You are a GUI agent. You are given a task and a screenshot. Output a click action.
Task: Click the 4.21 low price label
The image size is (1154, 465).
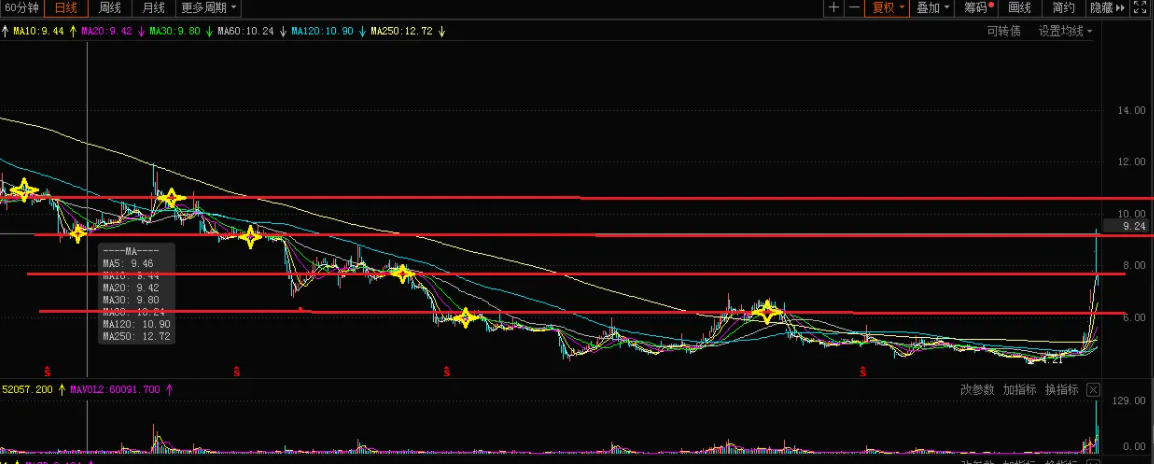[1053, 360]
